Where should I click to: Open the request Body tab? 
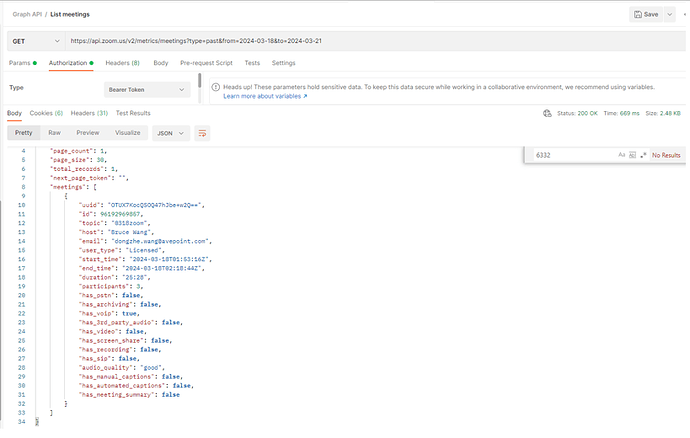161,63
